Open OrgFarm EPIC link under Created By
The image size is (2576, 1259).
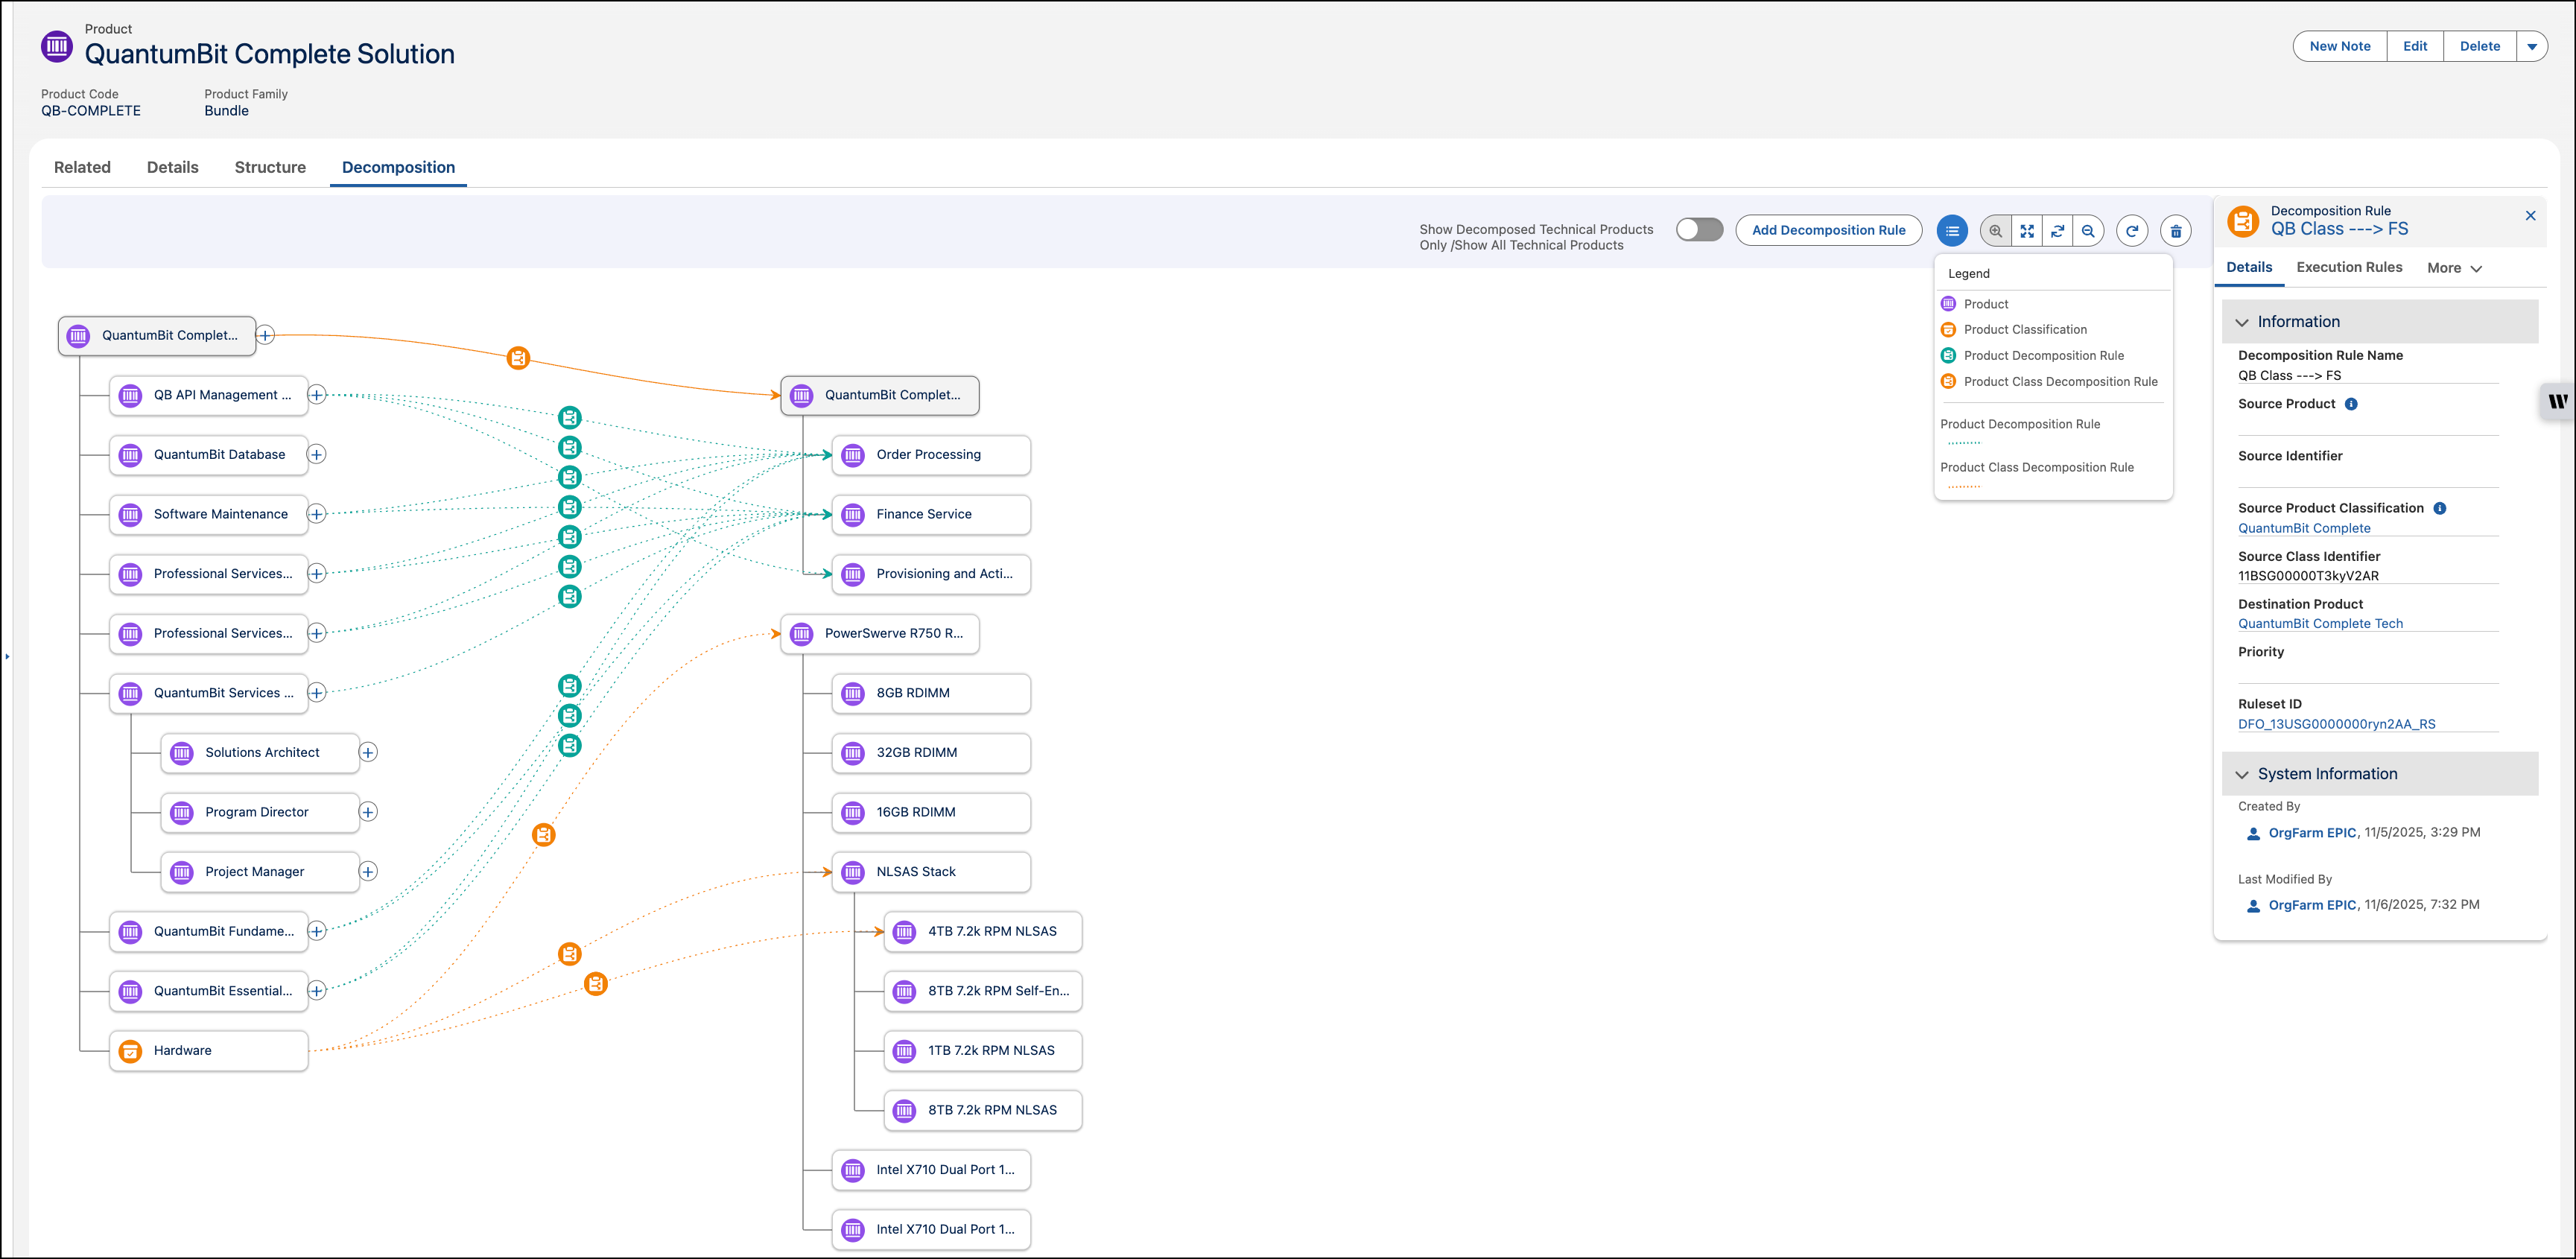(x=2312, y=833)
